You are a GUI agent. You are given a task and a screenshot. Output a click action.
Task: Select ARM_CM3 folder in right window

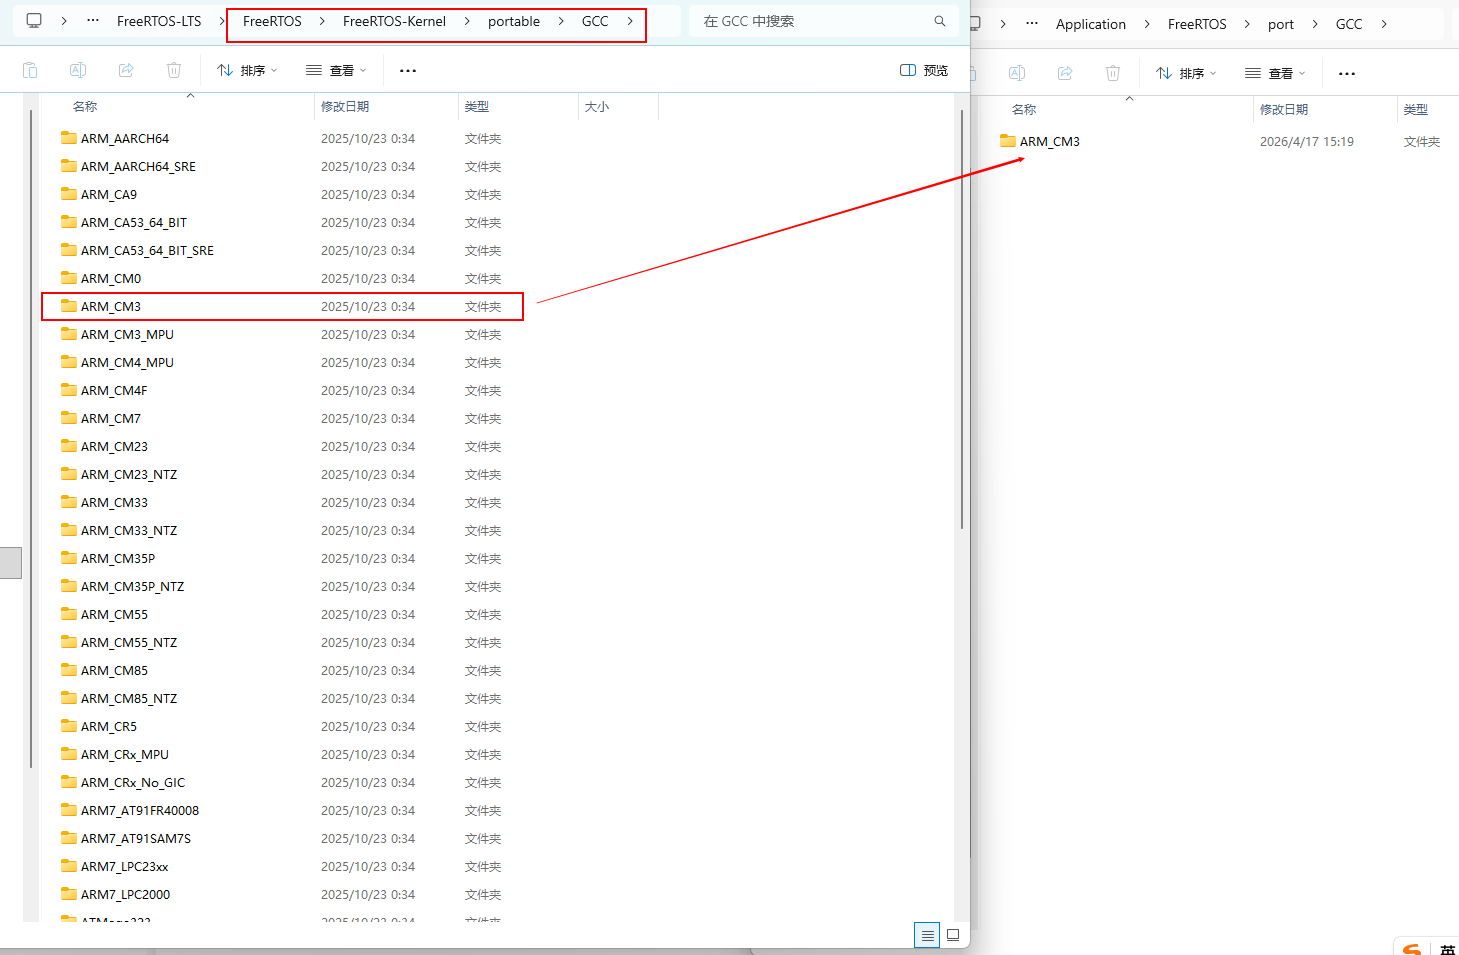click(1050, 142)
